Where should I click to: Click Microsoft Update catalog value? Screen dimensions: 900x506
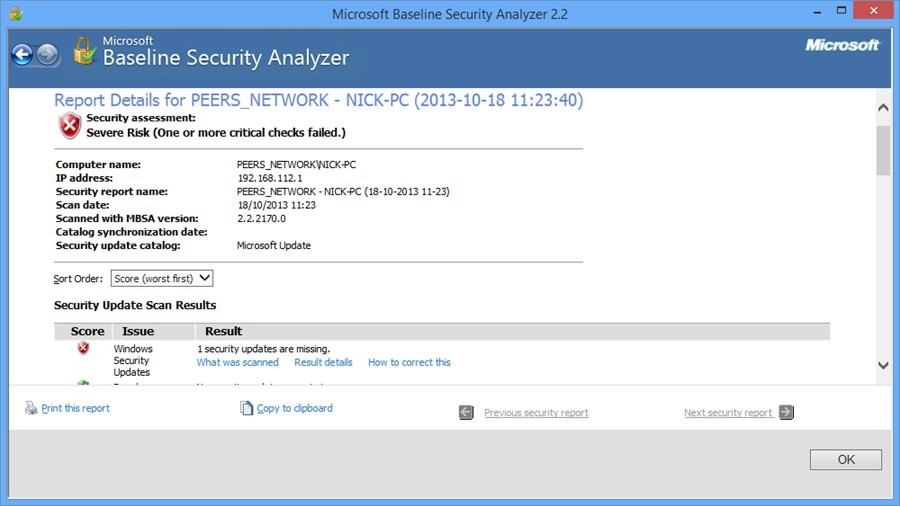[274, 246]
